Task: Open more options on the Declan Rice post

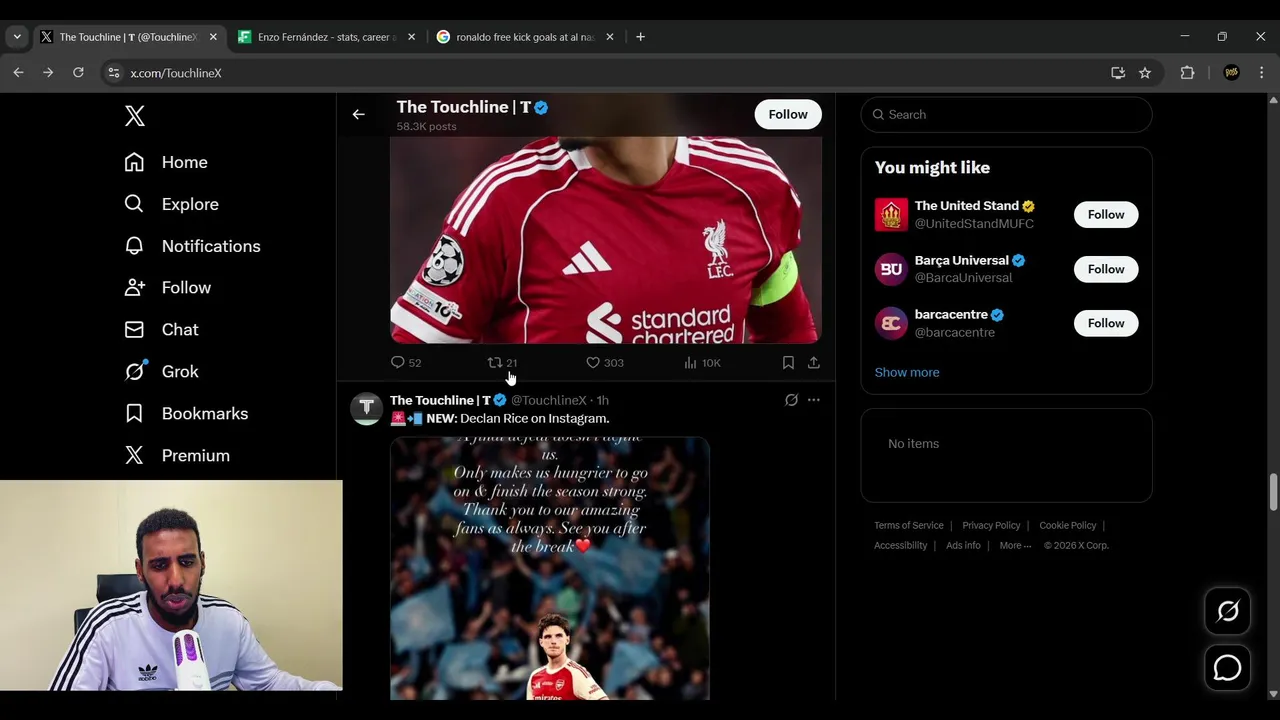Action: coord(814,400)
